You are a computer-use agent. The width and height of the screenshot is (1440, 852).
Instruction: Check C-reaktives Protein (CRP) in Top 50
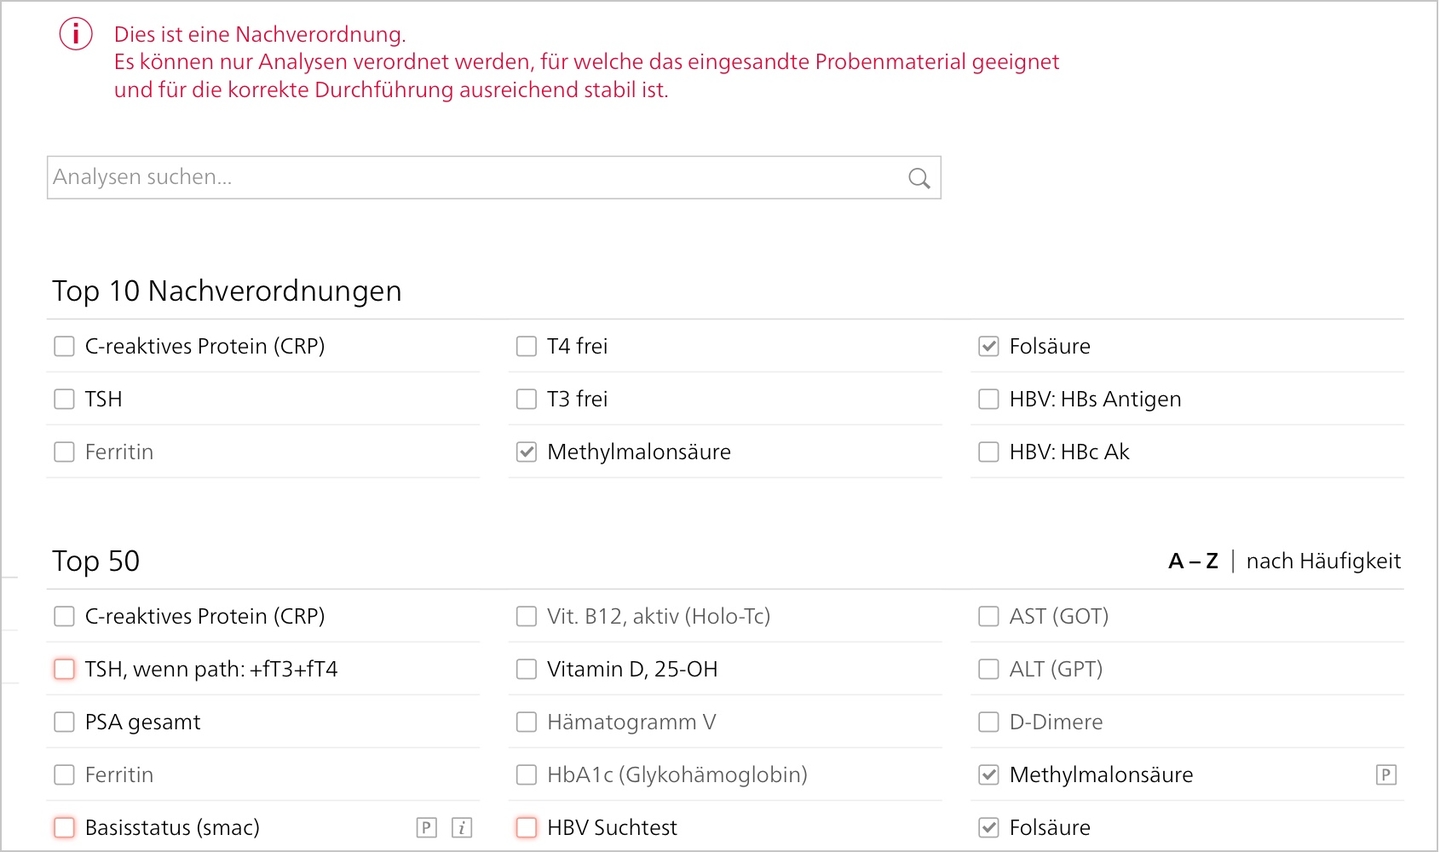coord(64,616)
